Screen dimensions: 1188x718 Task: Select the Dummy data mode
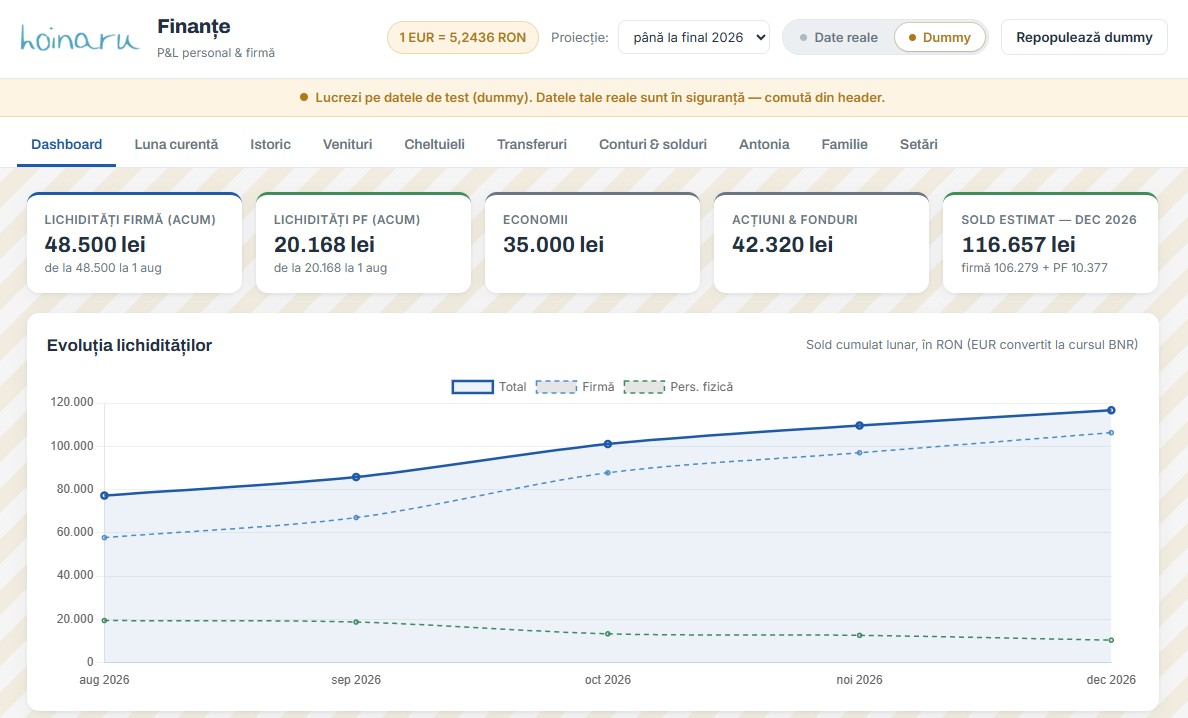[x=939, y=37]
